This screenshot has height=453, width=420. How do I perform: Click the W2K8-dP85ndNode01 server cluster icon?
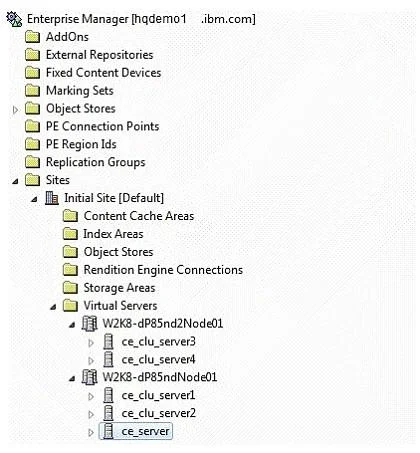(x=89, y=377)
